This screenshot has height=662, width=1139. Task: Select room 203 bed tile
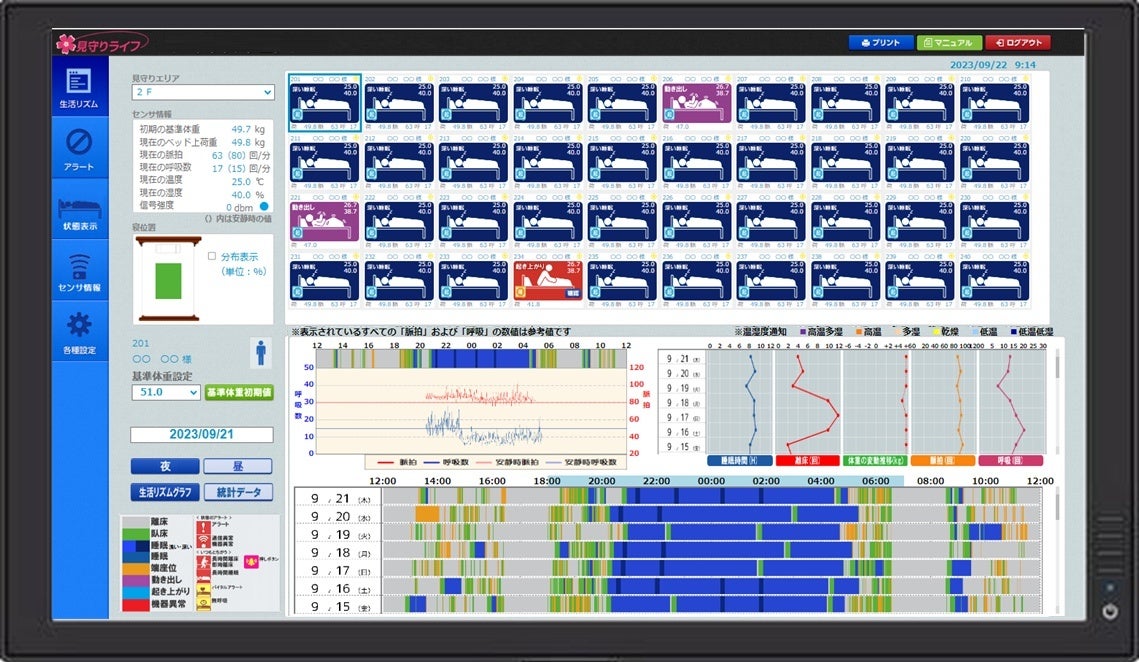coord(473,102)
